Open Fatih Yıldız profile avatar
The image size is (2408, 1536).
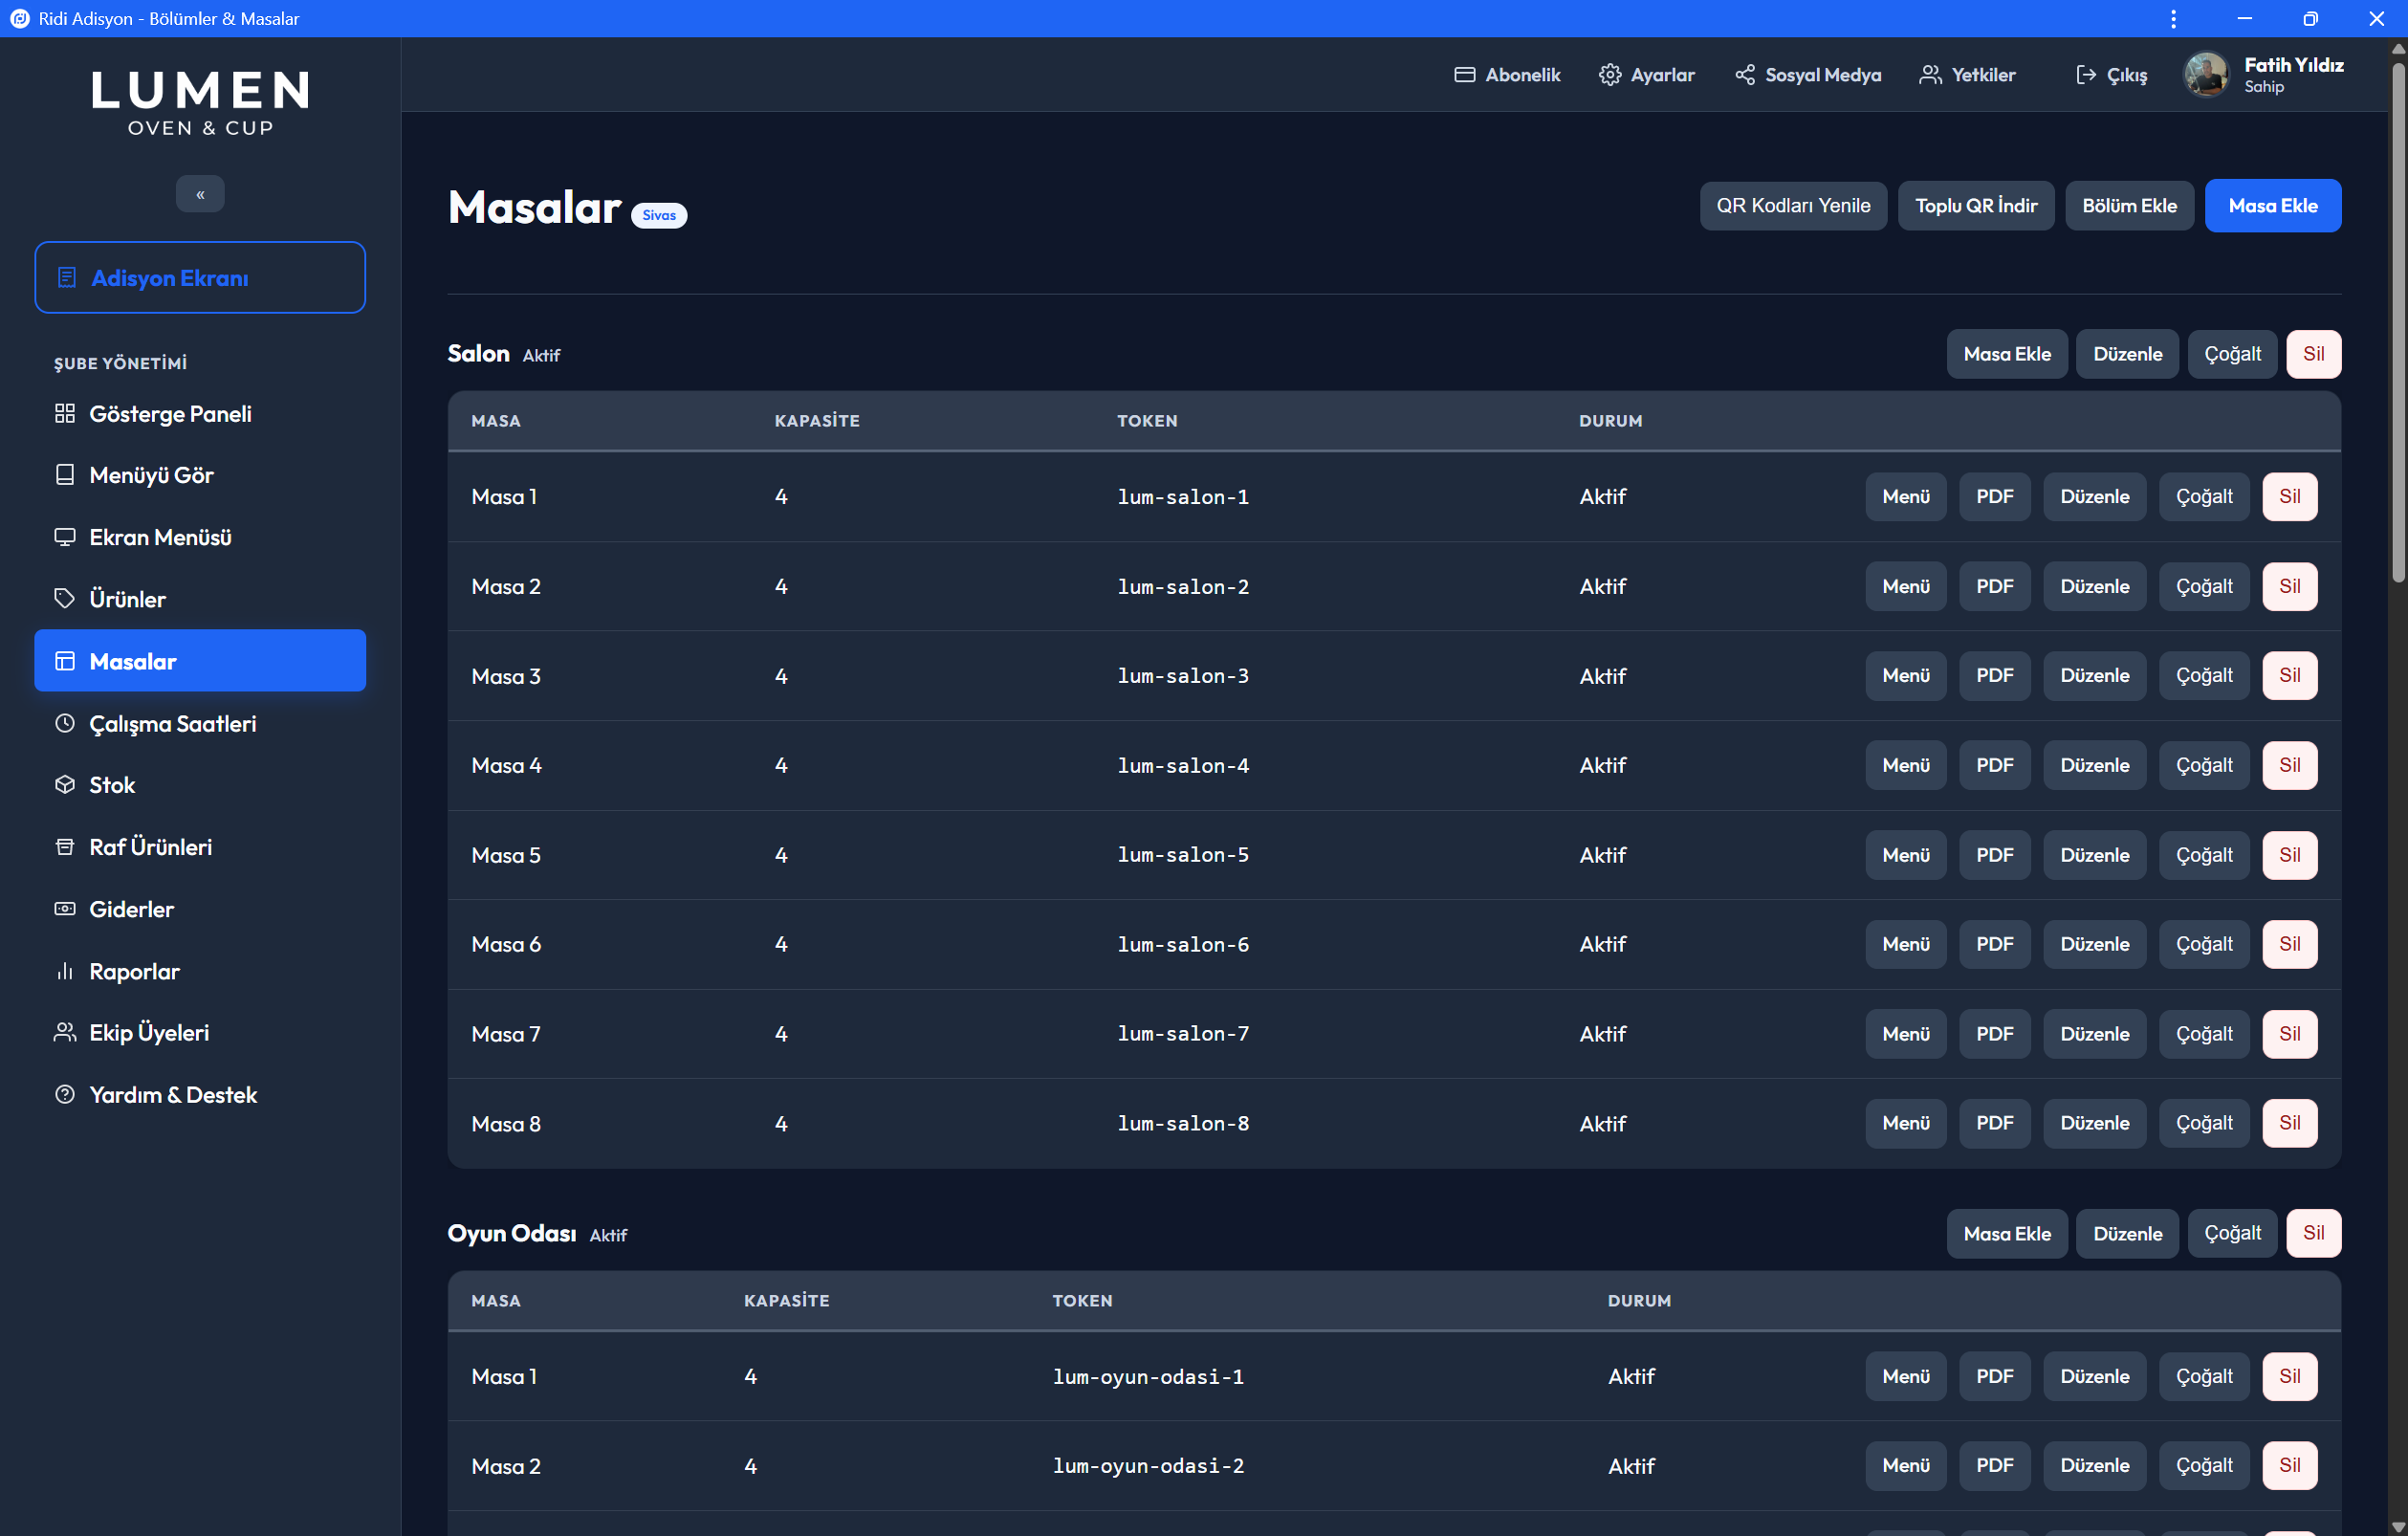point(2206,75)
